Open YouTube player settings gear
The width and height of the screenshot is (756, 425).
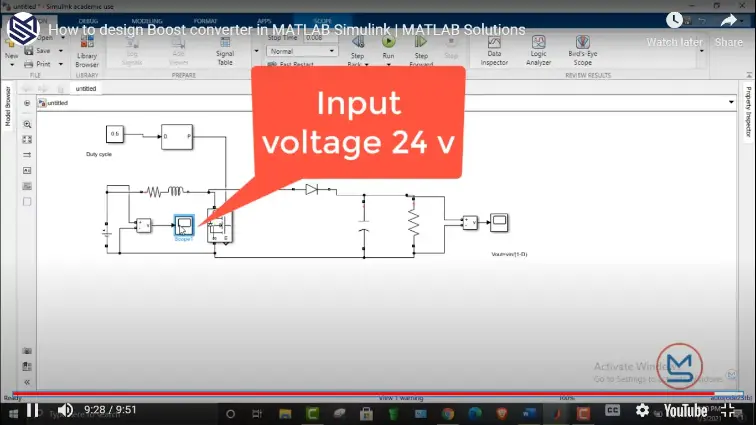coord(643,410)
